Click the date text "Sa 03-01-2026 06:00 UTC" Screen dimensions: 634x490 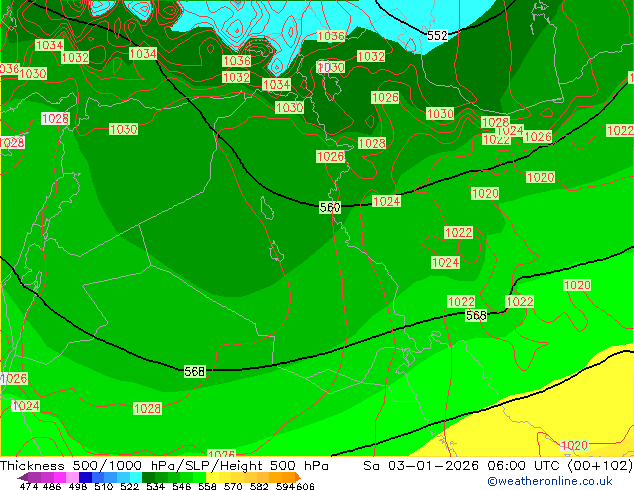coord(463,466)
